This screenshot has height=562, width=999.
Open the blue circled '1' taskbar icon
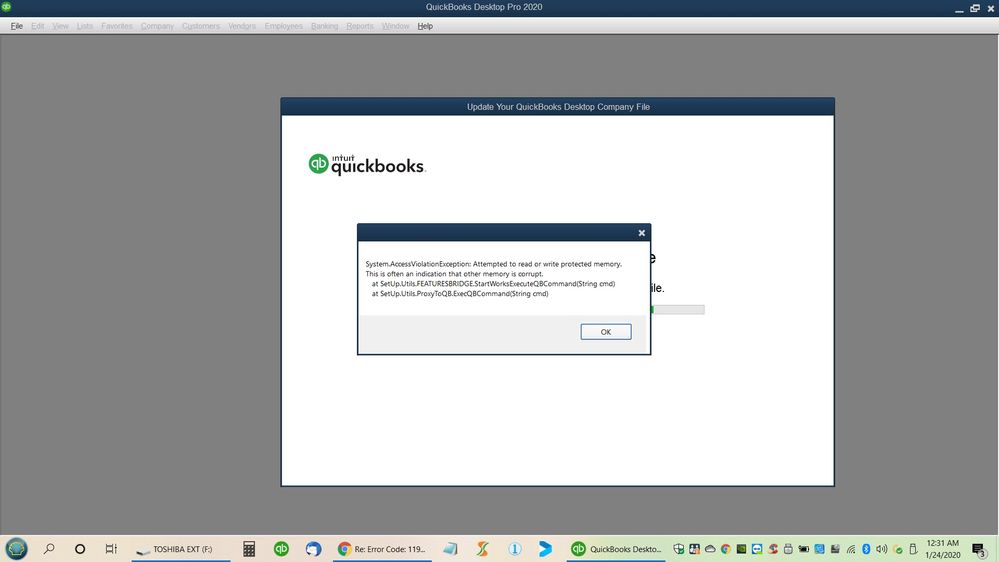pos(515,549)
